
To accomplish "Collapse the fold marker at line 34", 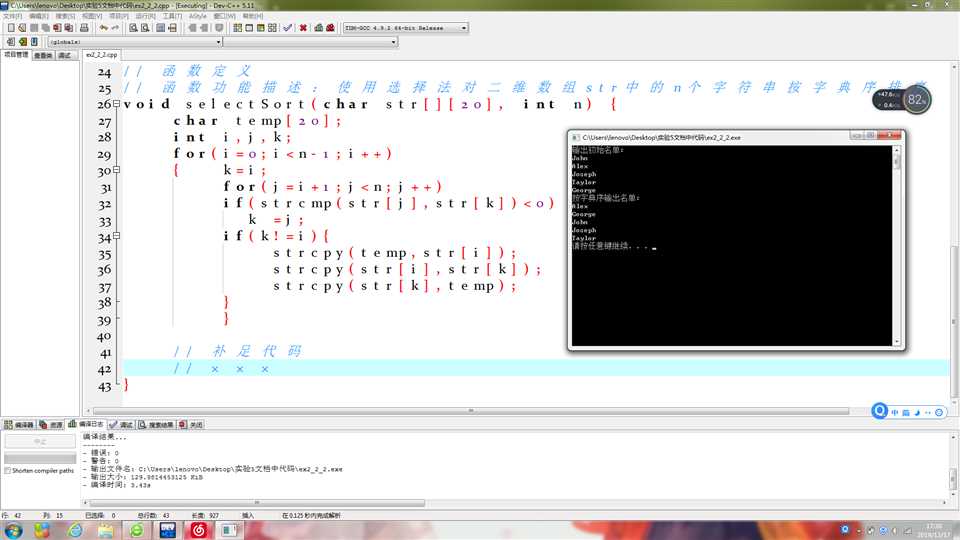I will pyautogui.click(x=116, y=236).
